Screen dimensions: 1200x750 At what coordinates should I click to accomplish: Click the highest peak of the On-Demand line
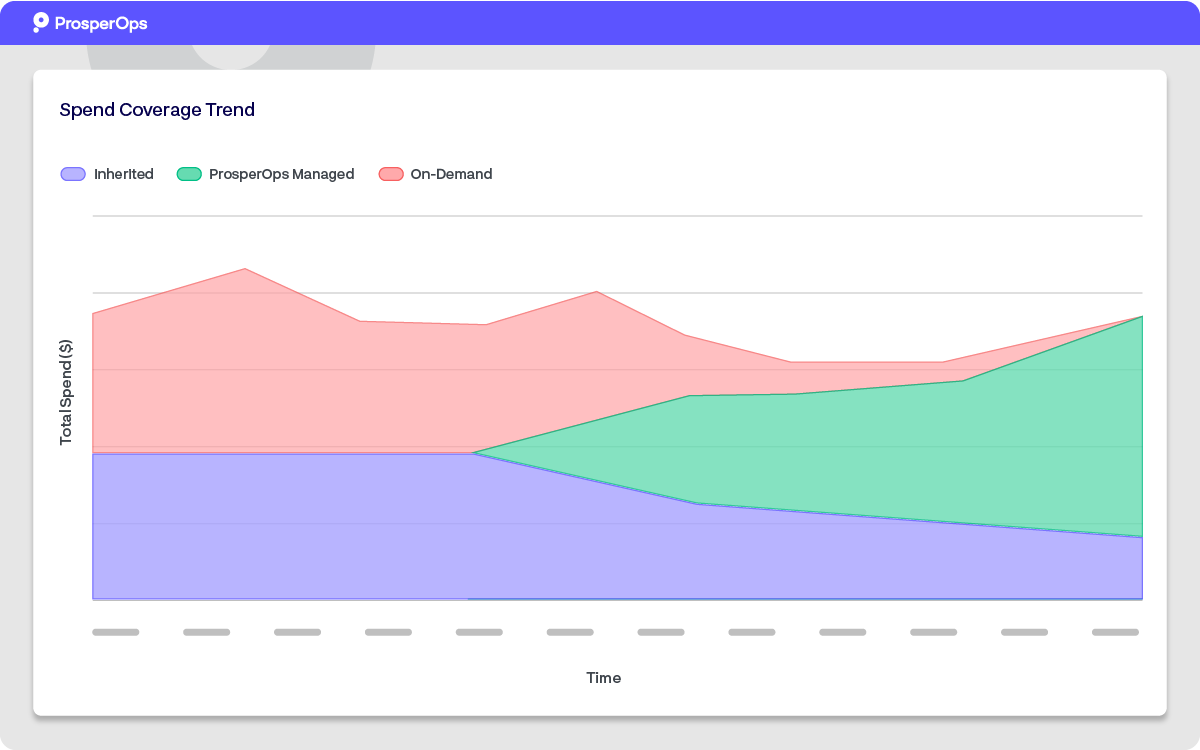pos(245,269)
